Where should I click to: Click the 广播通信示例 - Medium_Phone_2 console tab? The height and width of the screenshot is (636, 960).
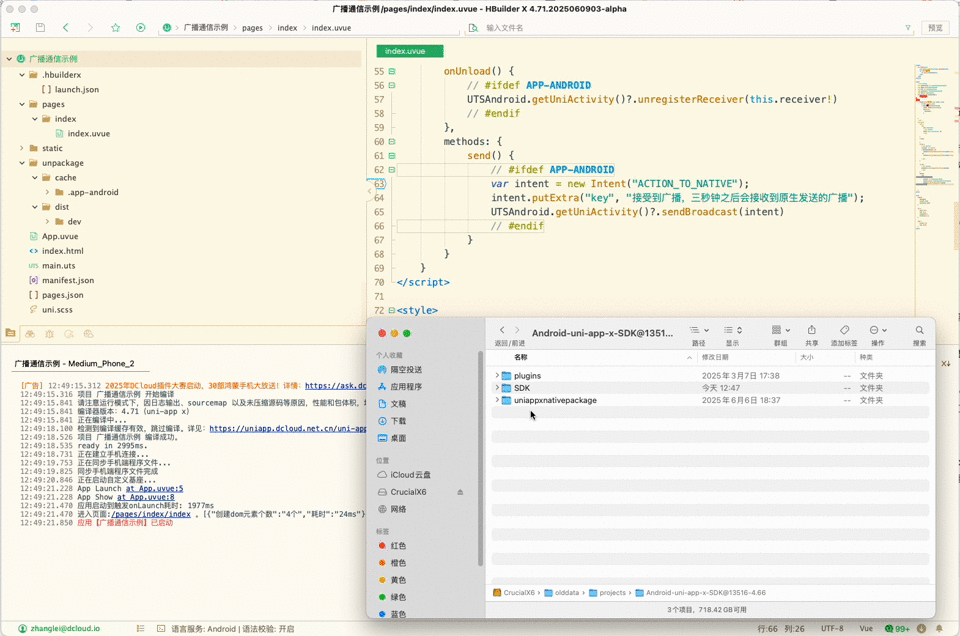coord(74,364)
